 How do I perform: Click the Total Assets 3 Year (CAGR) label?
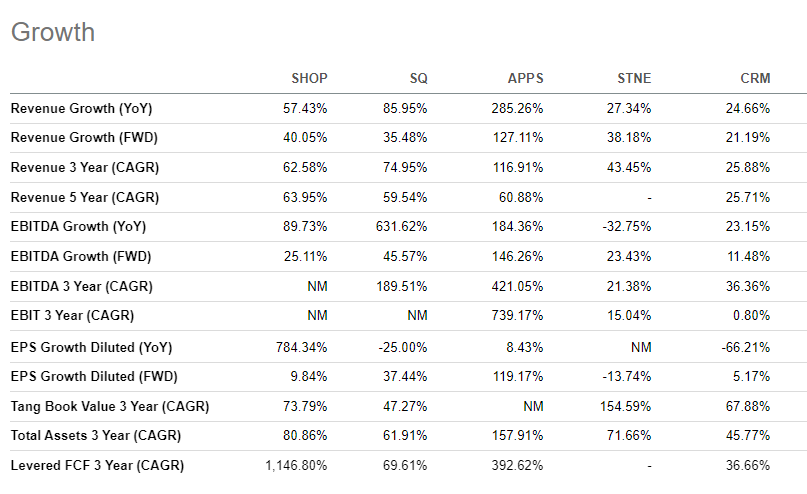pyautogui.click(x=96, y=436)
